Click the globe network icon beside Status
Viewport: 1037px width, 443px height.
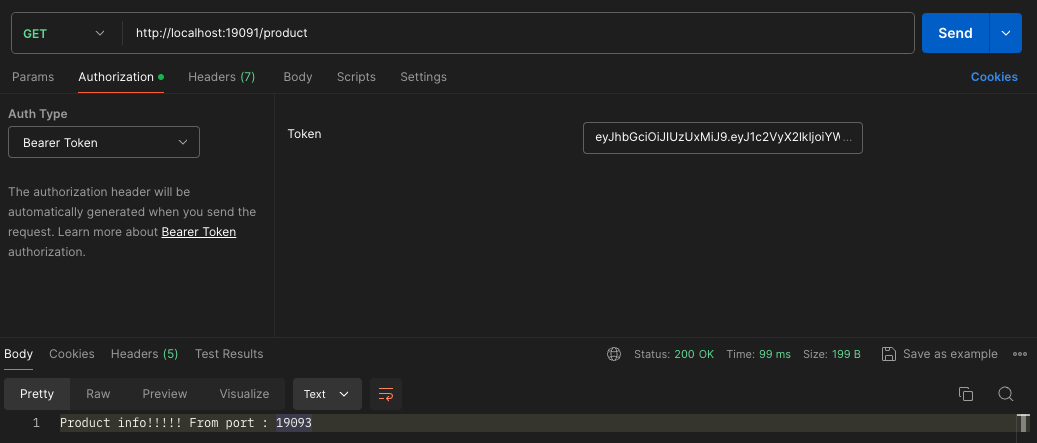click(x=614, y=354)
